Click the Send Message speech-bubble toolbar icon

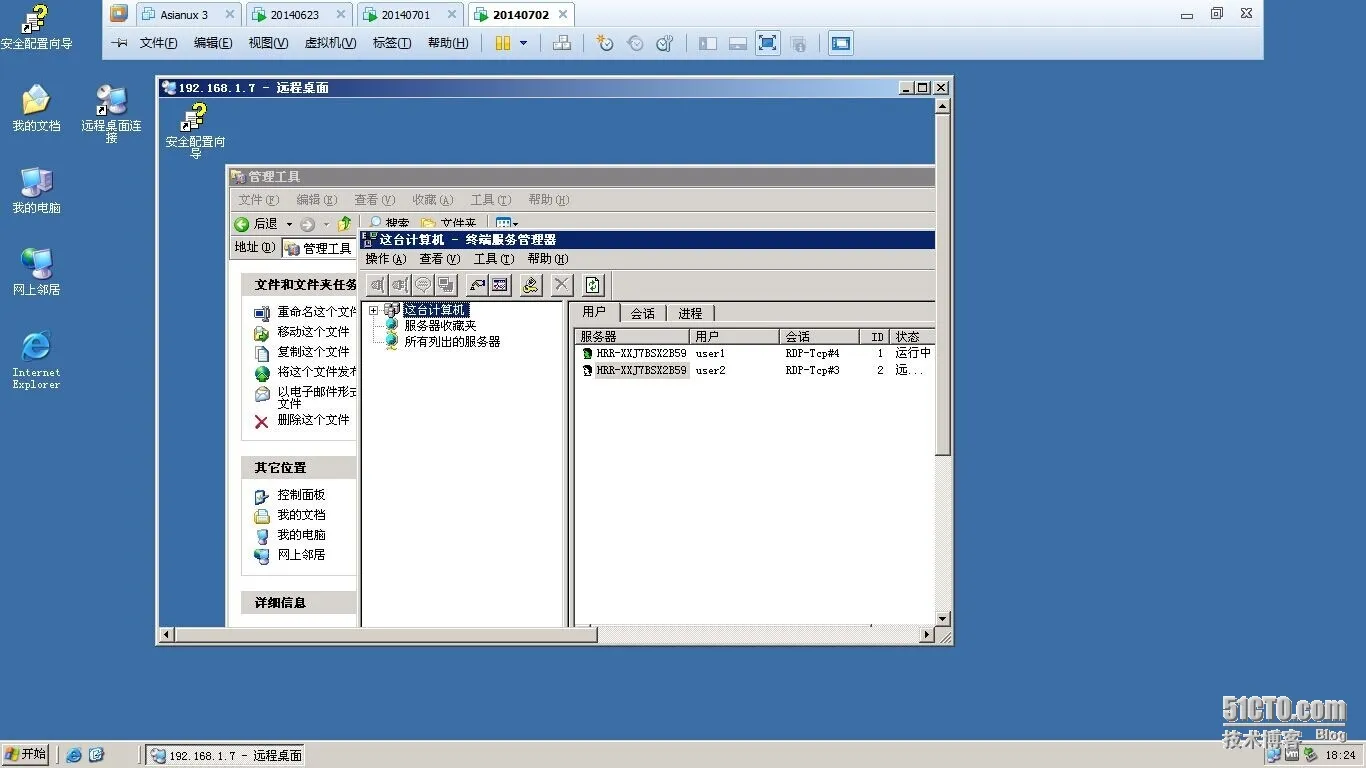423,285
